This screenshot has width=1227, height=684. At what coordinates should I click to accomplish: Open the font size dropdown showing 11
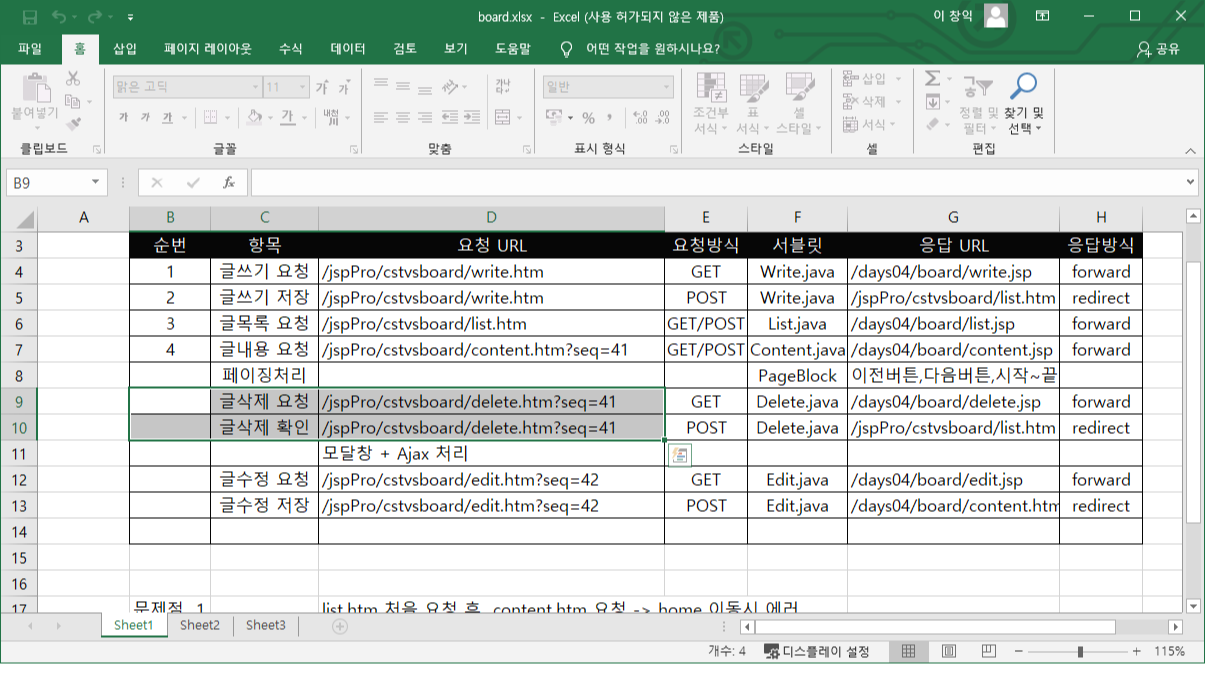[302, 87]
